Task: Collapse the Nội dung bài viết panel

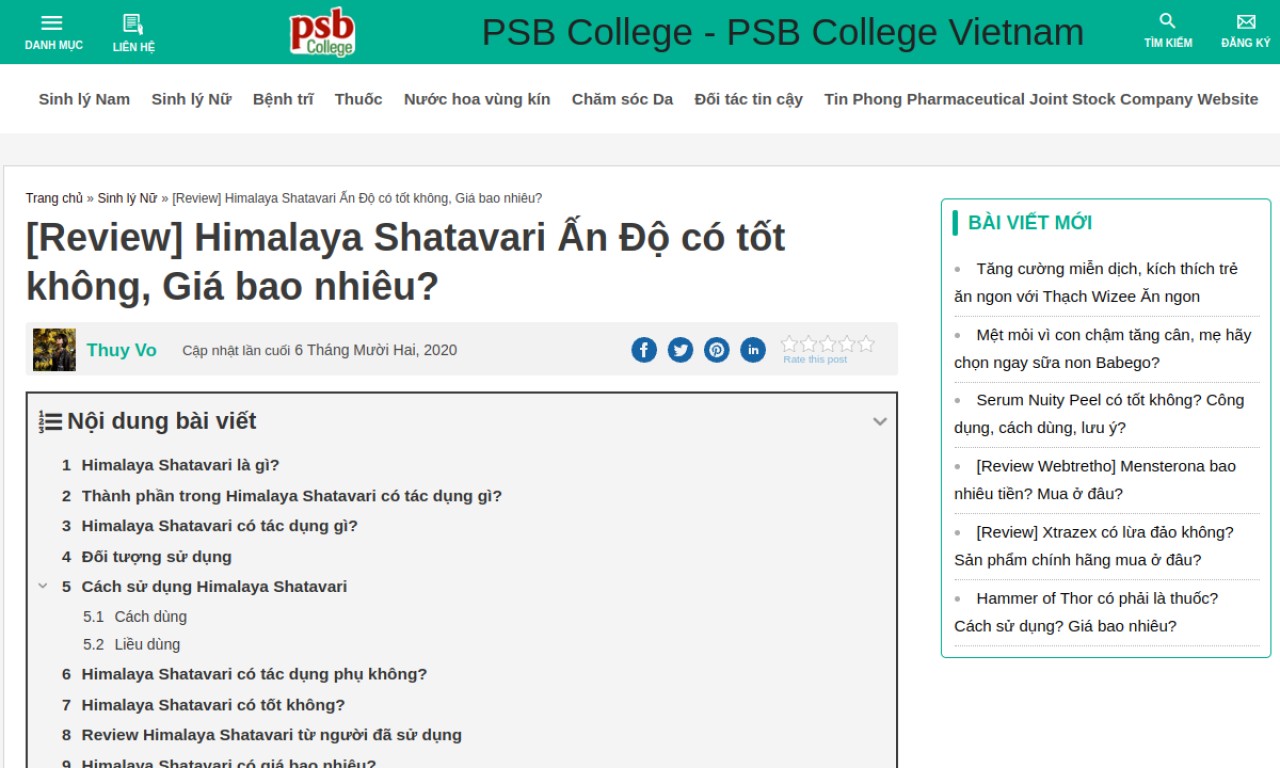Action: [880, 422]
